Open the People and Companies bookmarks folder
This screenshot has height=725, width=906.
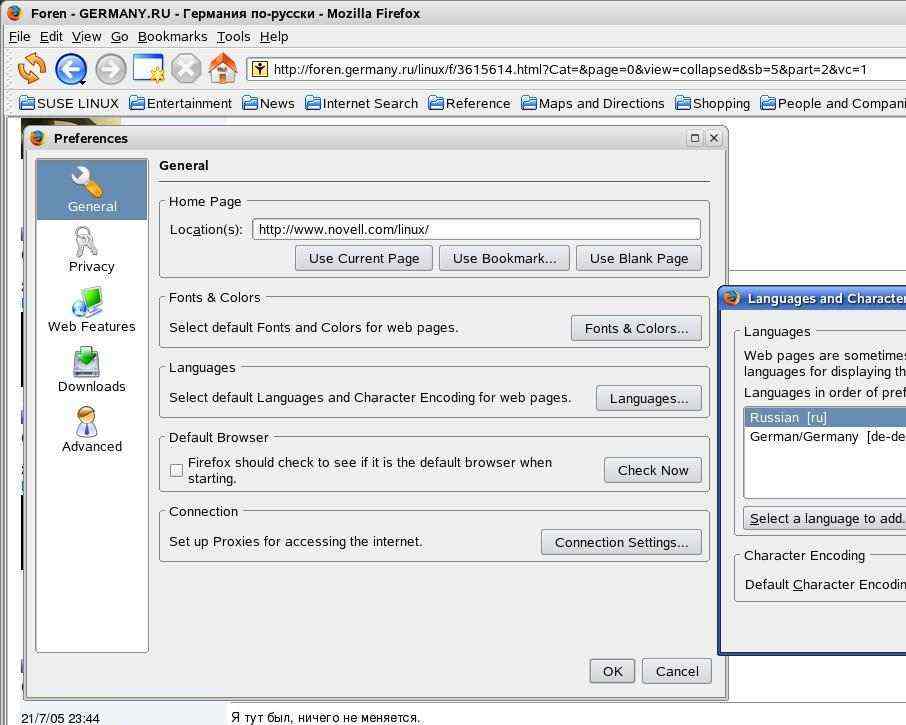[x=833, y=103]
